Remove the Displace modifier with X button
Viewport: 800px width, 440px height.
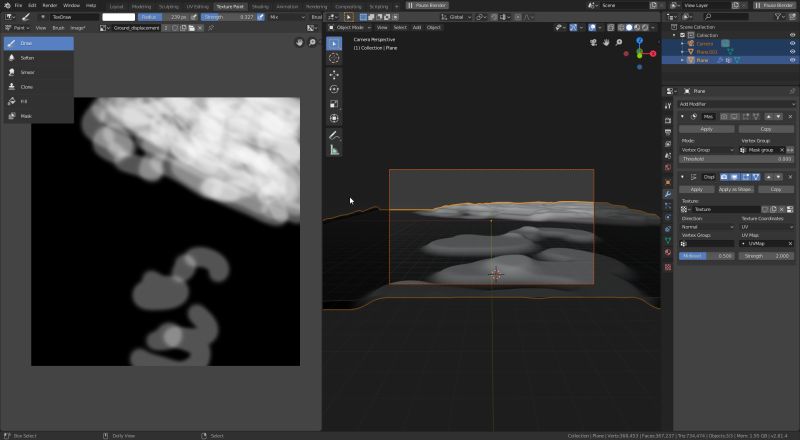pos(790,177)
